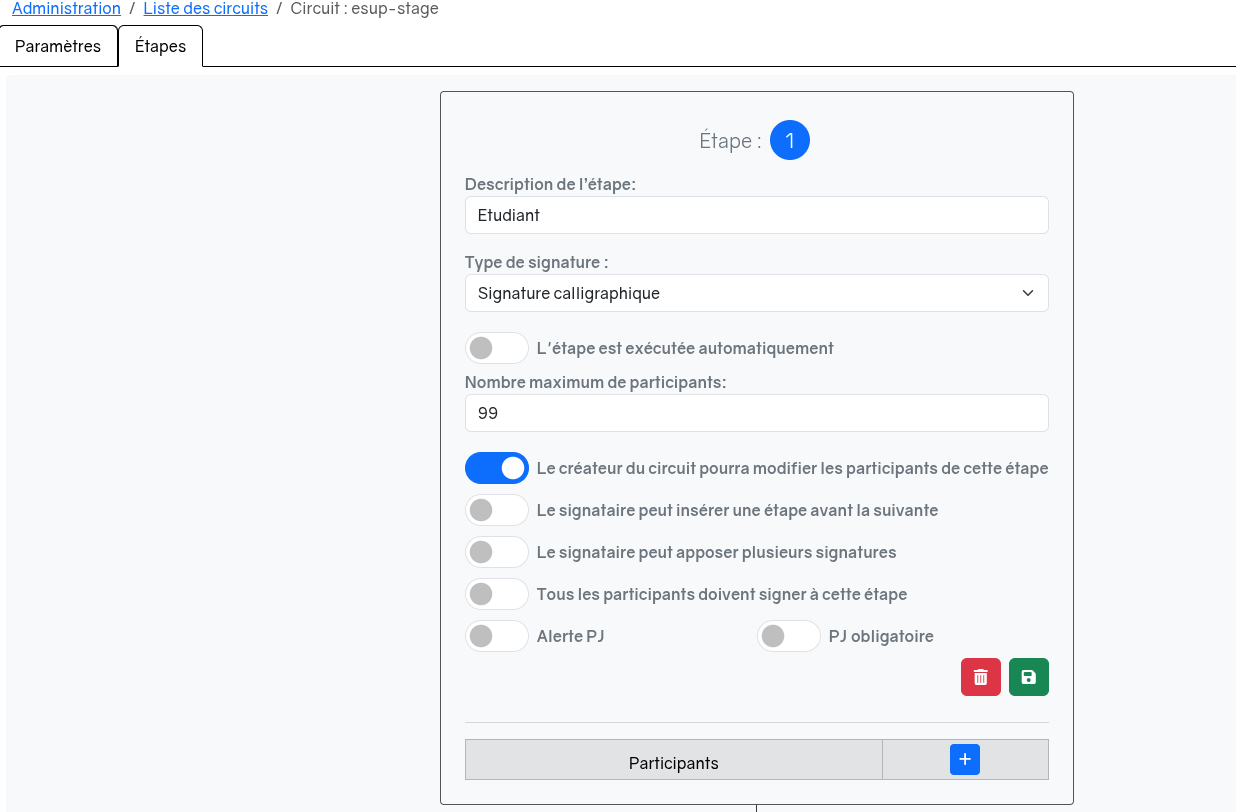
Task: Open the Administration breadcrumb link
Action: click(66, 9)
